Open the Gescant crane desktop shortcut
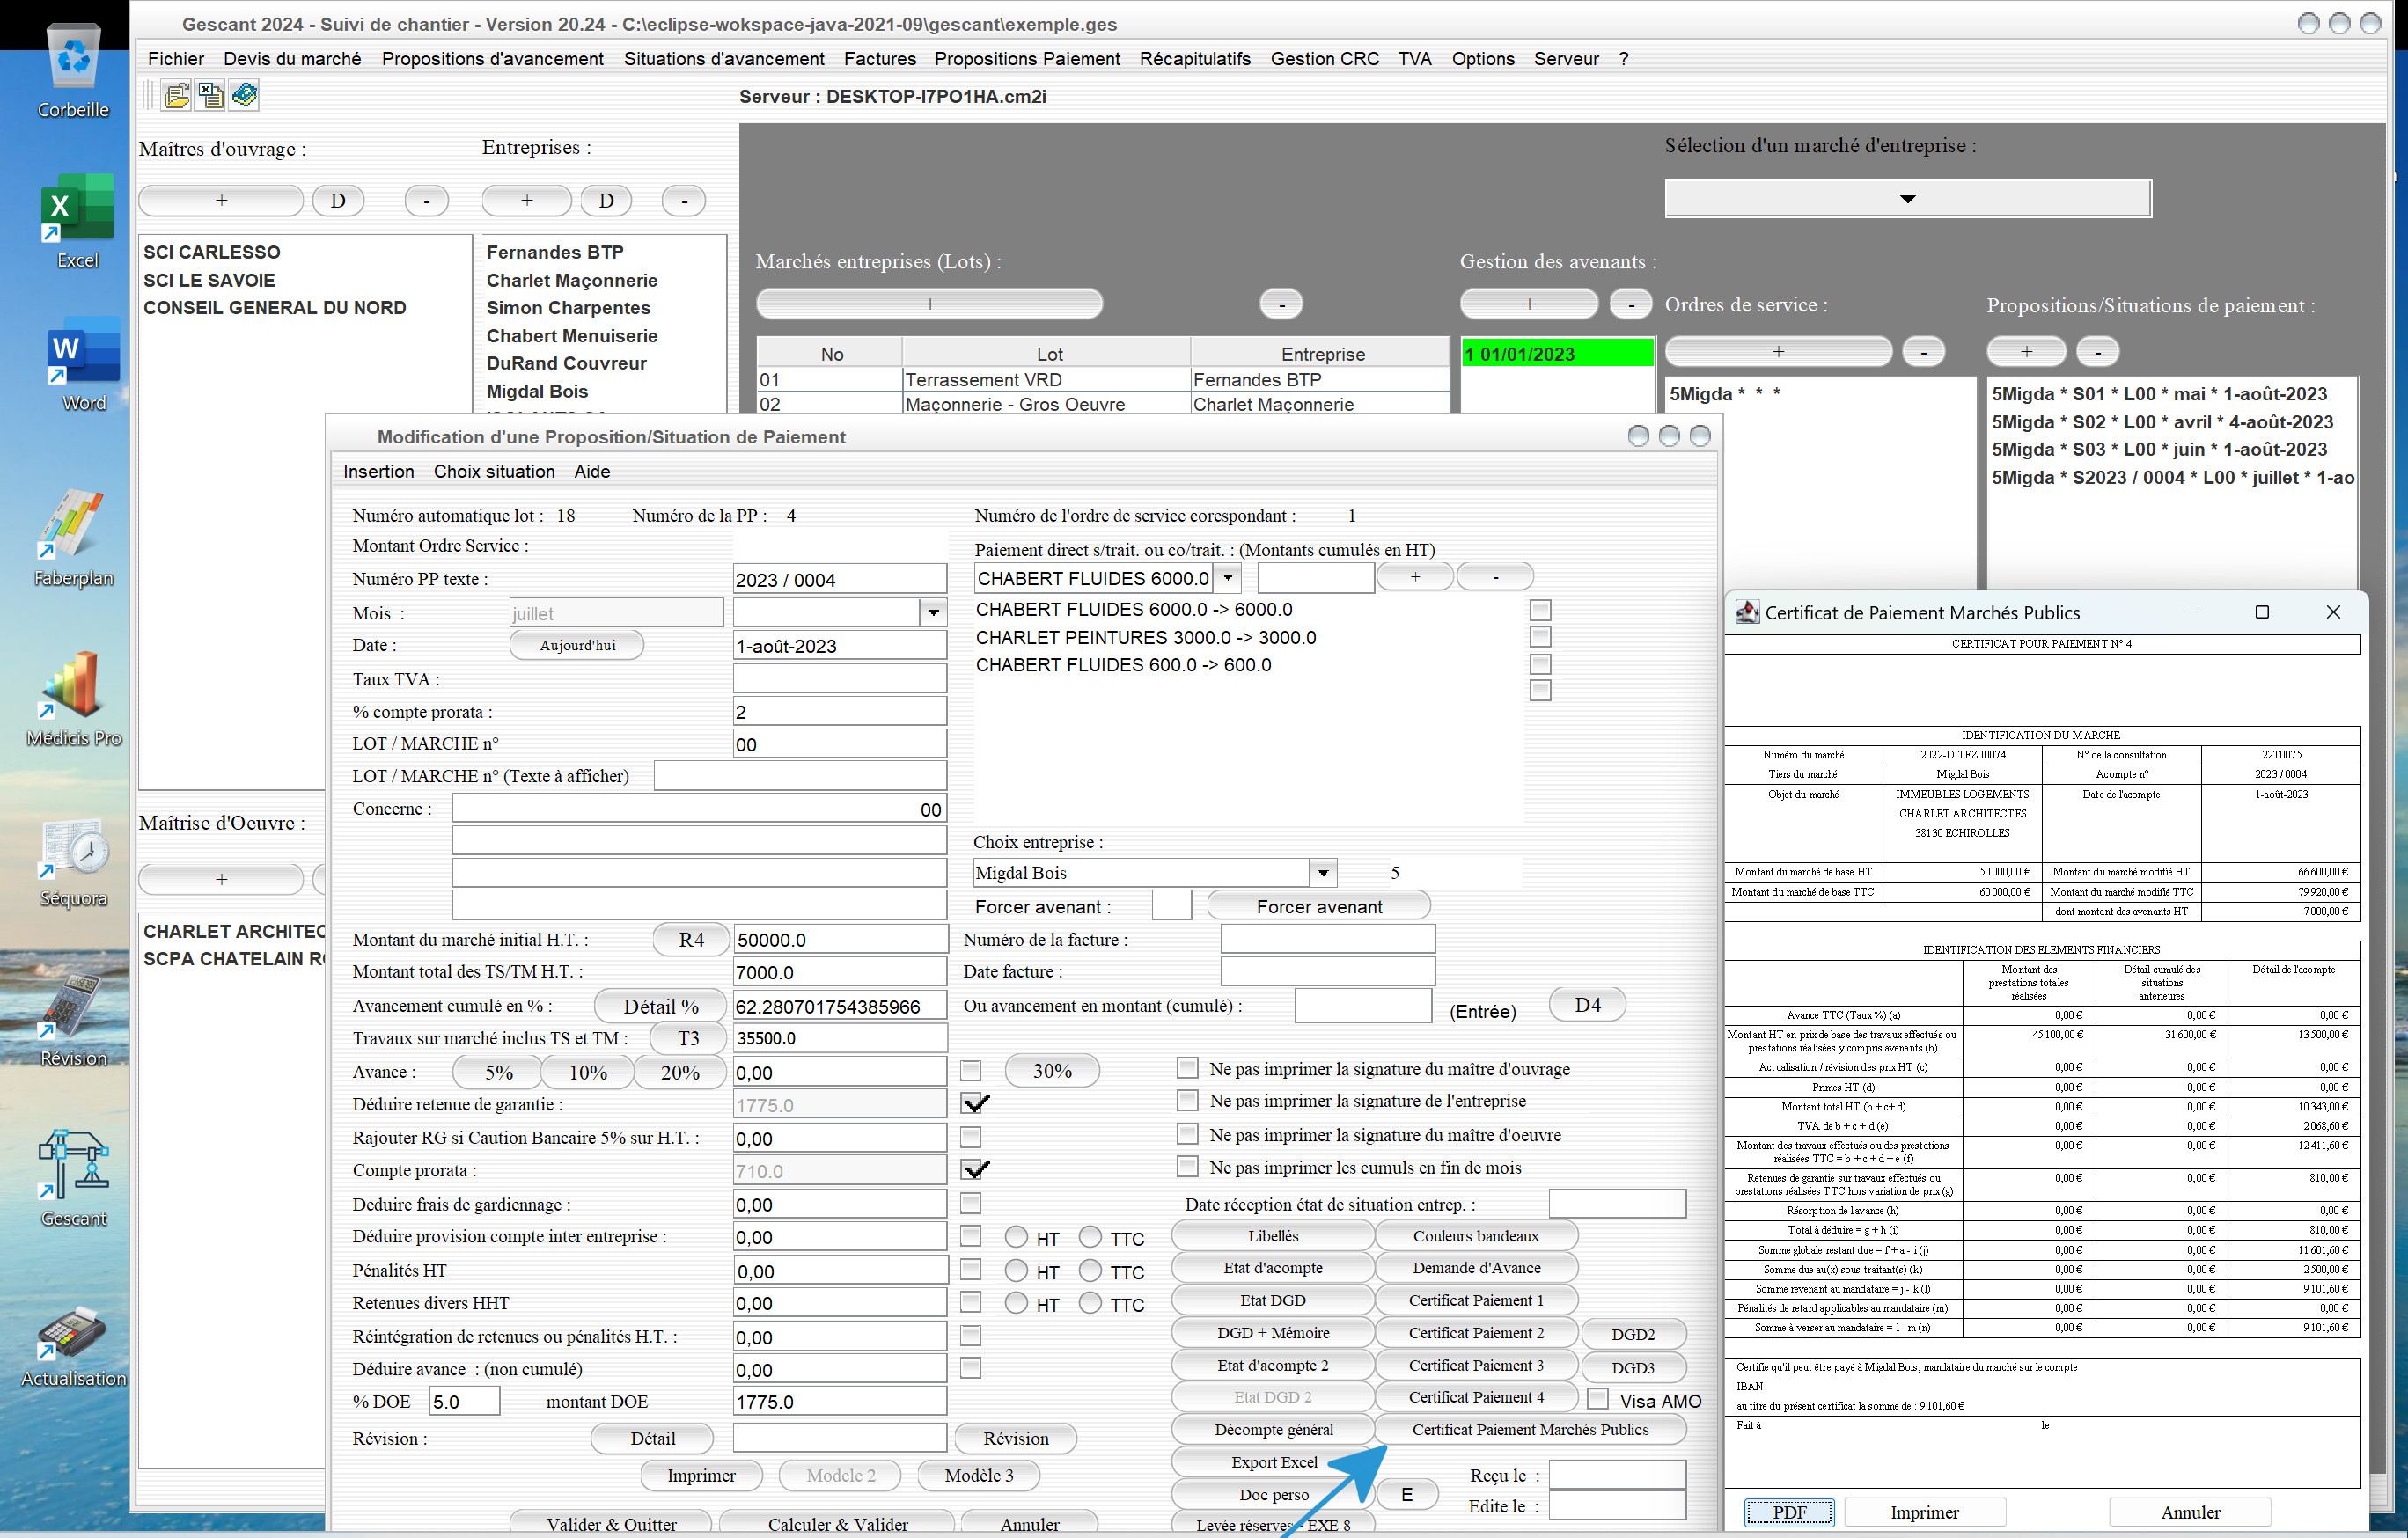This screenshot has width=2408, height=1538. (x=73, y=1178)
